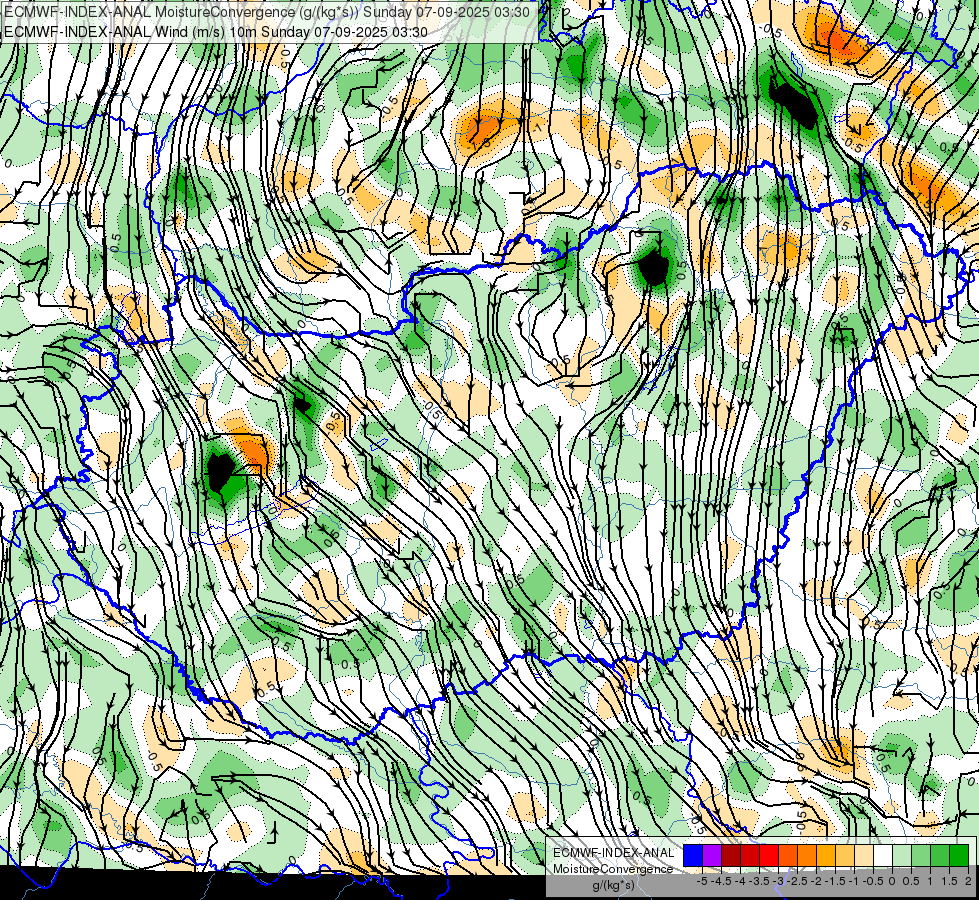Pick the orange-red swatch between -3 and -2.5
This screenshot has height=900, width=979.
coord(789,855)
